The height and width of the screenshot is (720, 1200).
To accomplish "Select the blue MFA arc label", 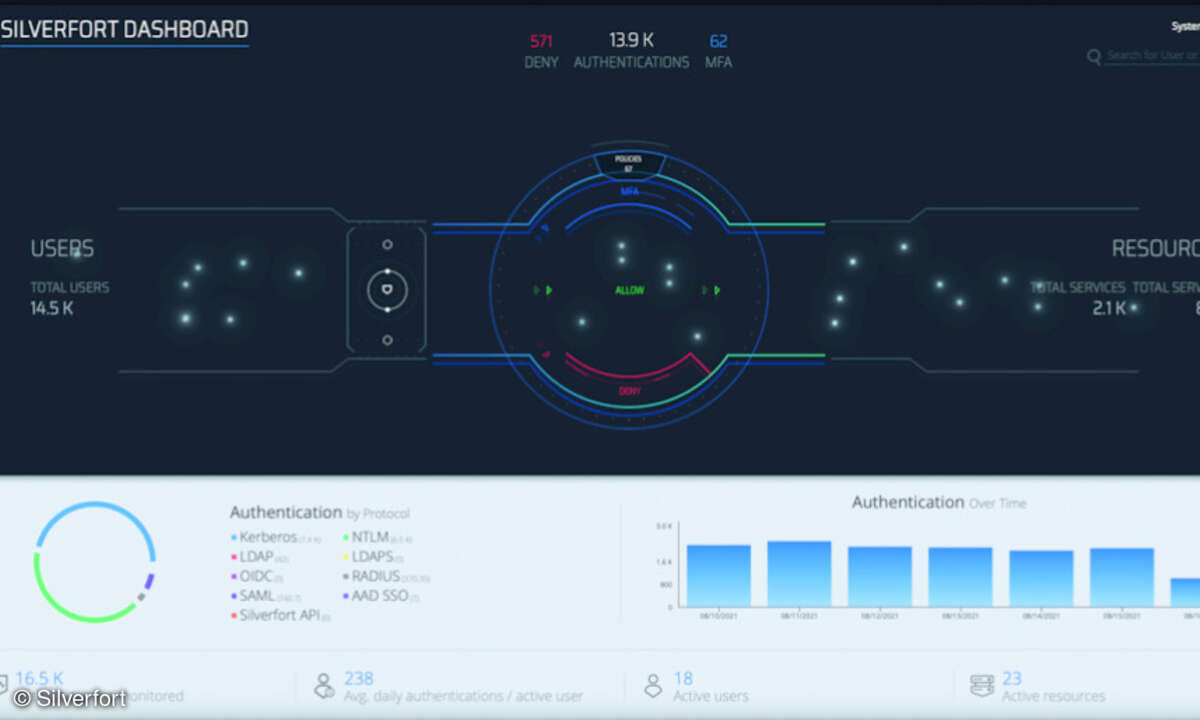I will (x=630, y=190).
